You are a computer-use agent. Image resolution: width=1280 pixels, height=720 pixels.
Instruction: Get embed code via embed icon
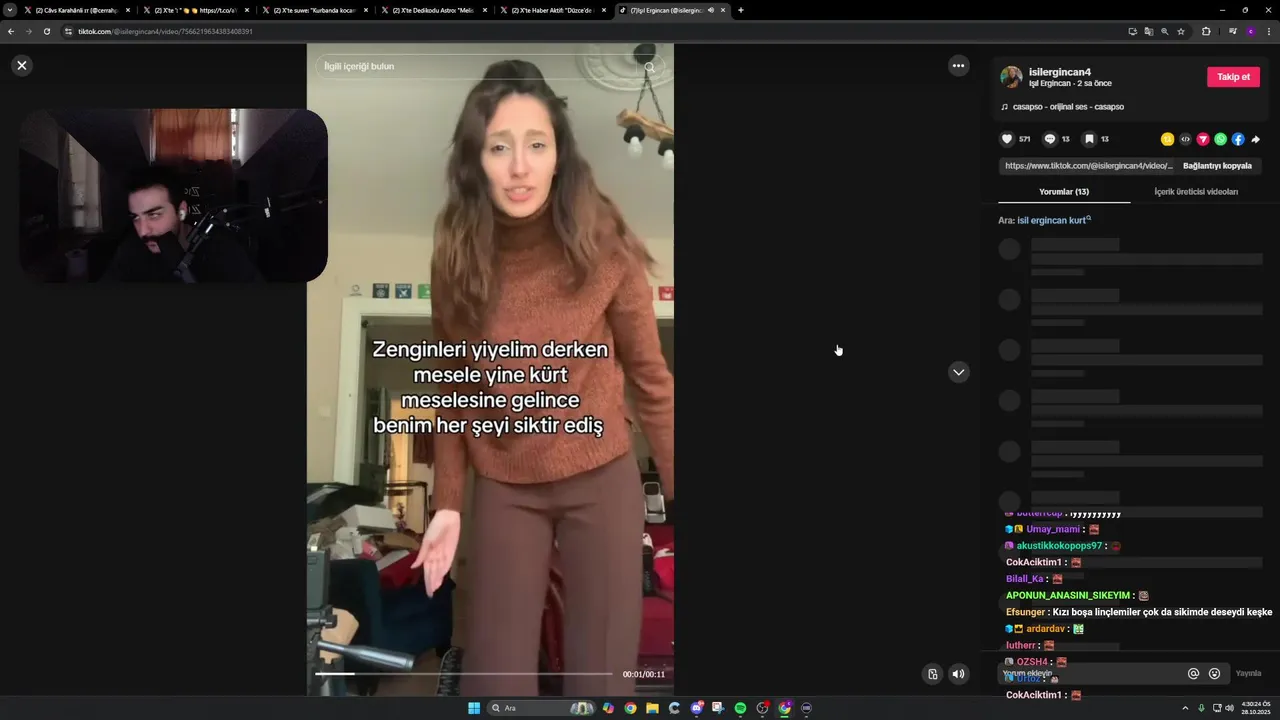click(x=1185, y=139)
